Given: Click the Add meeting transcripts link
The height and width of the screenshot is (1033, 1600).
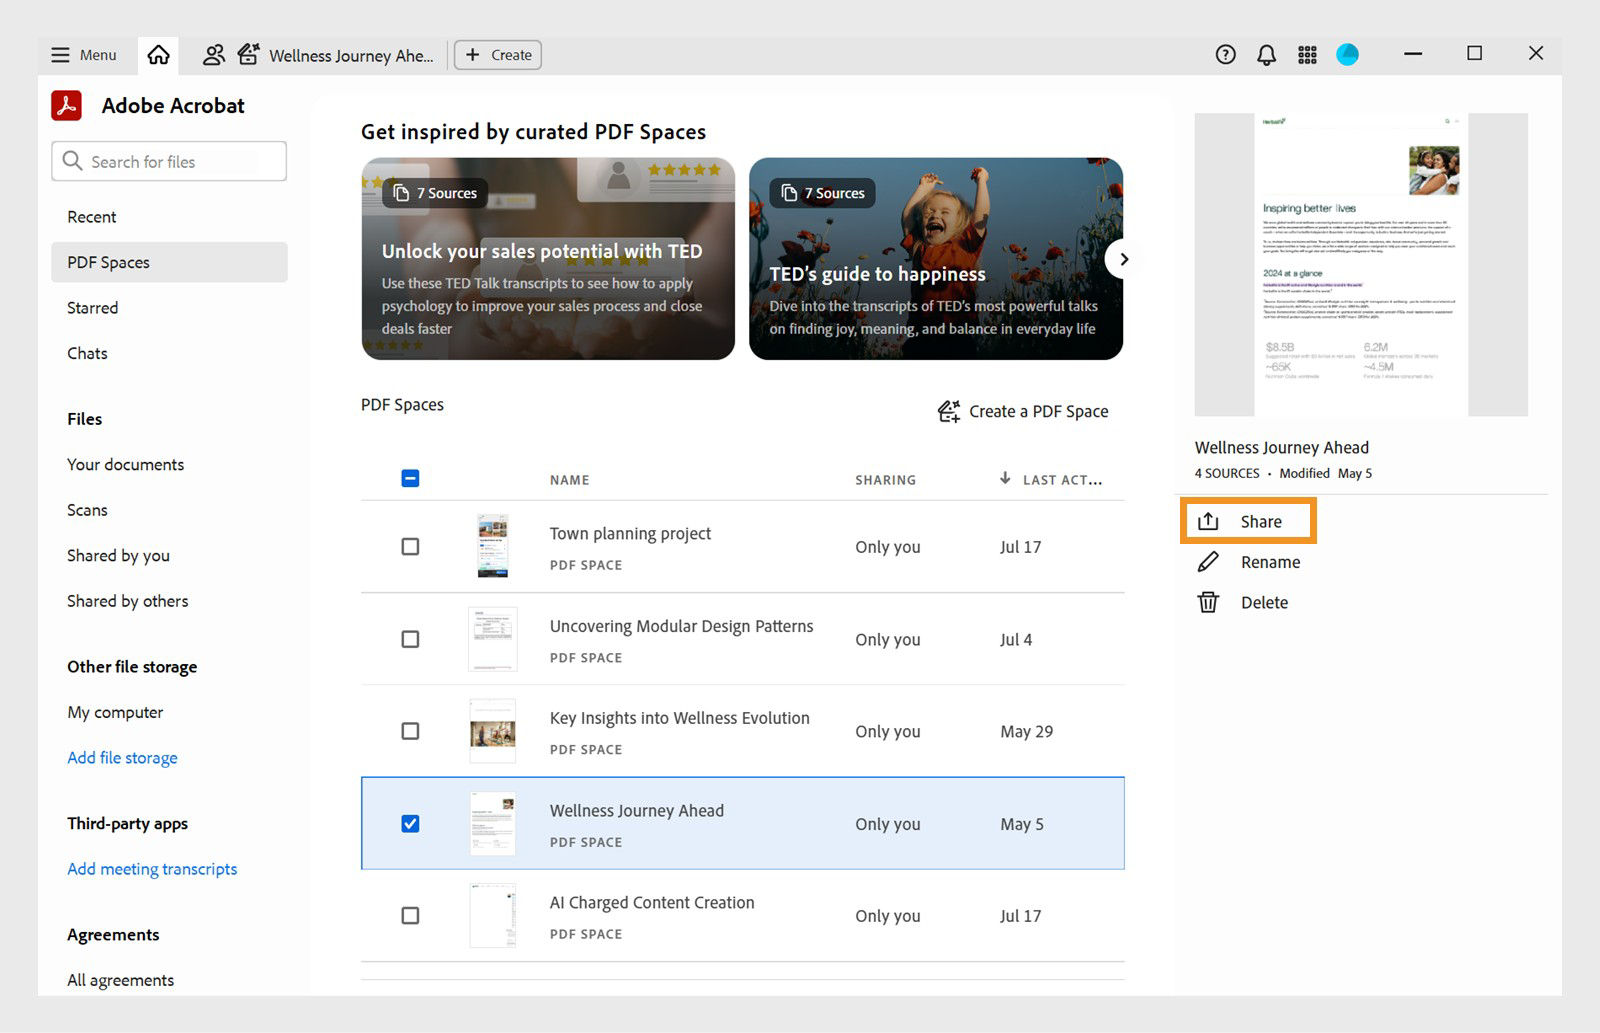Looking at the screenshot, I should pyautogui.click(x=152, y=869).
